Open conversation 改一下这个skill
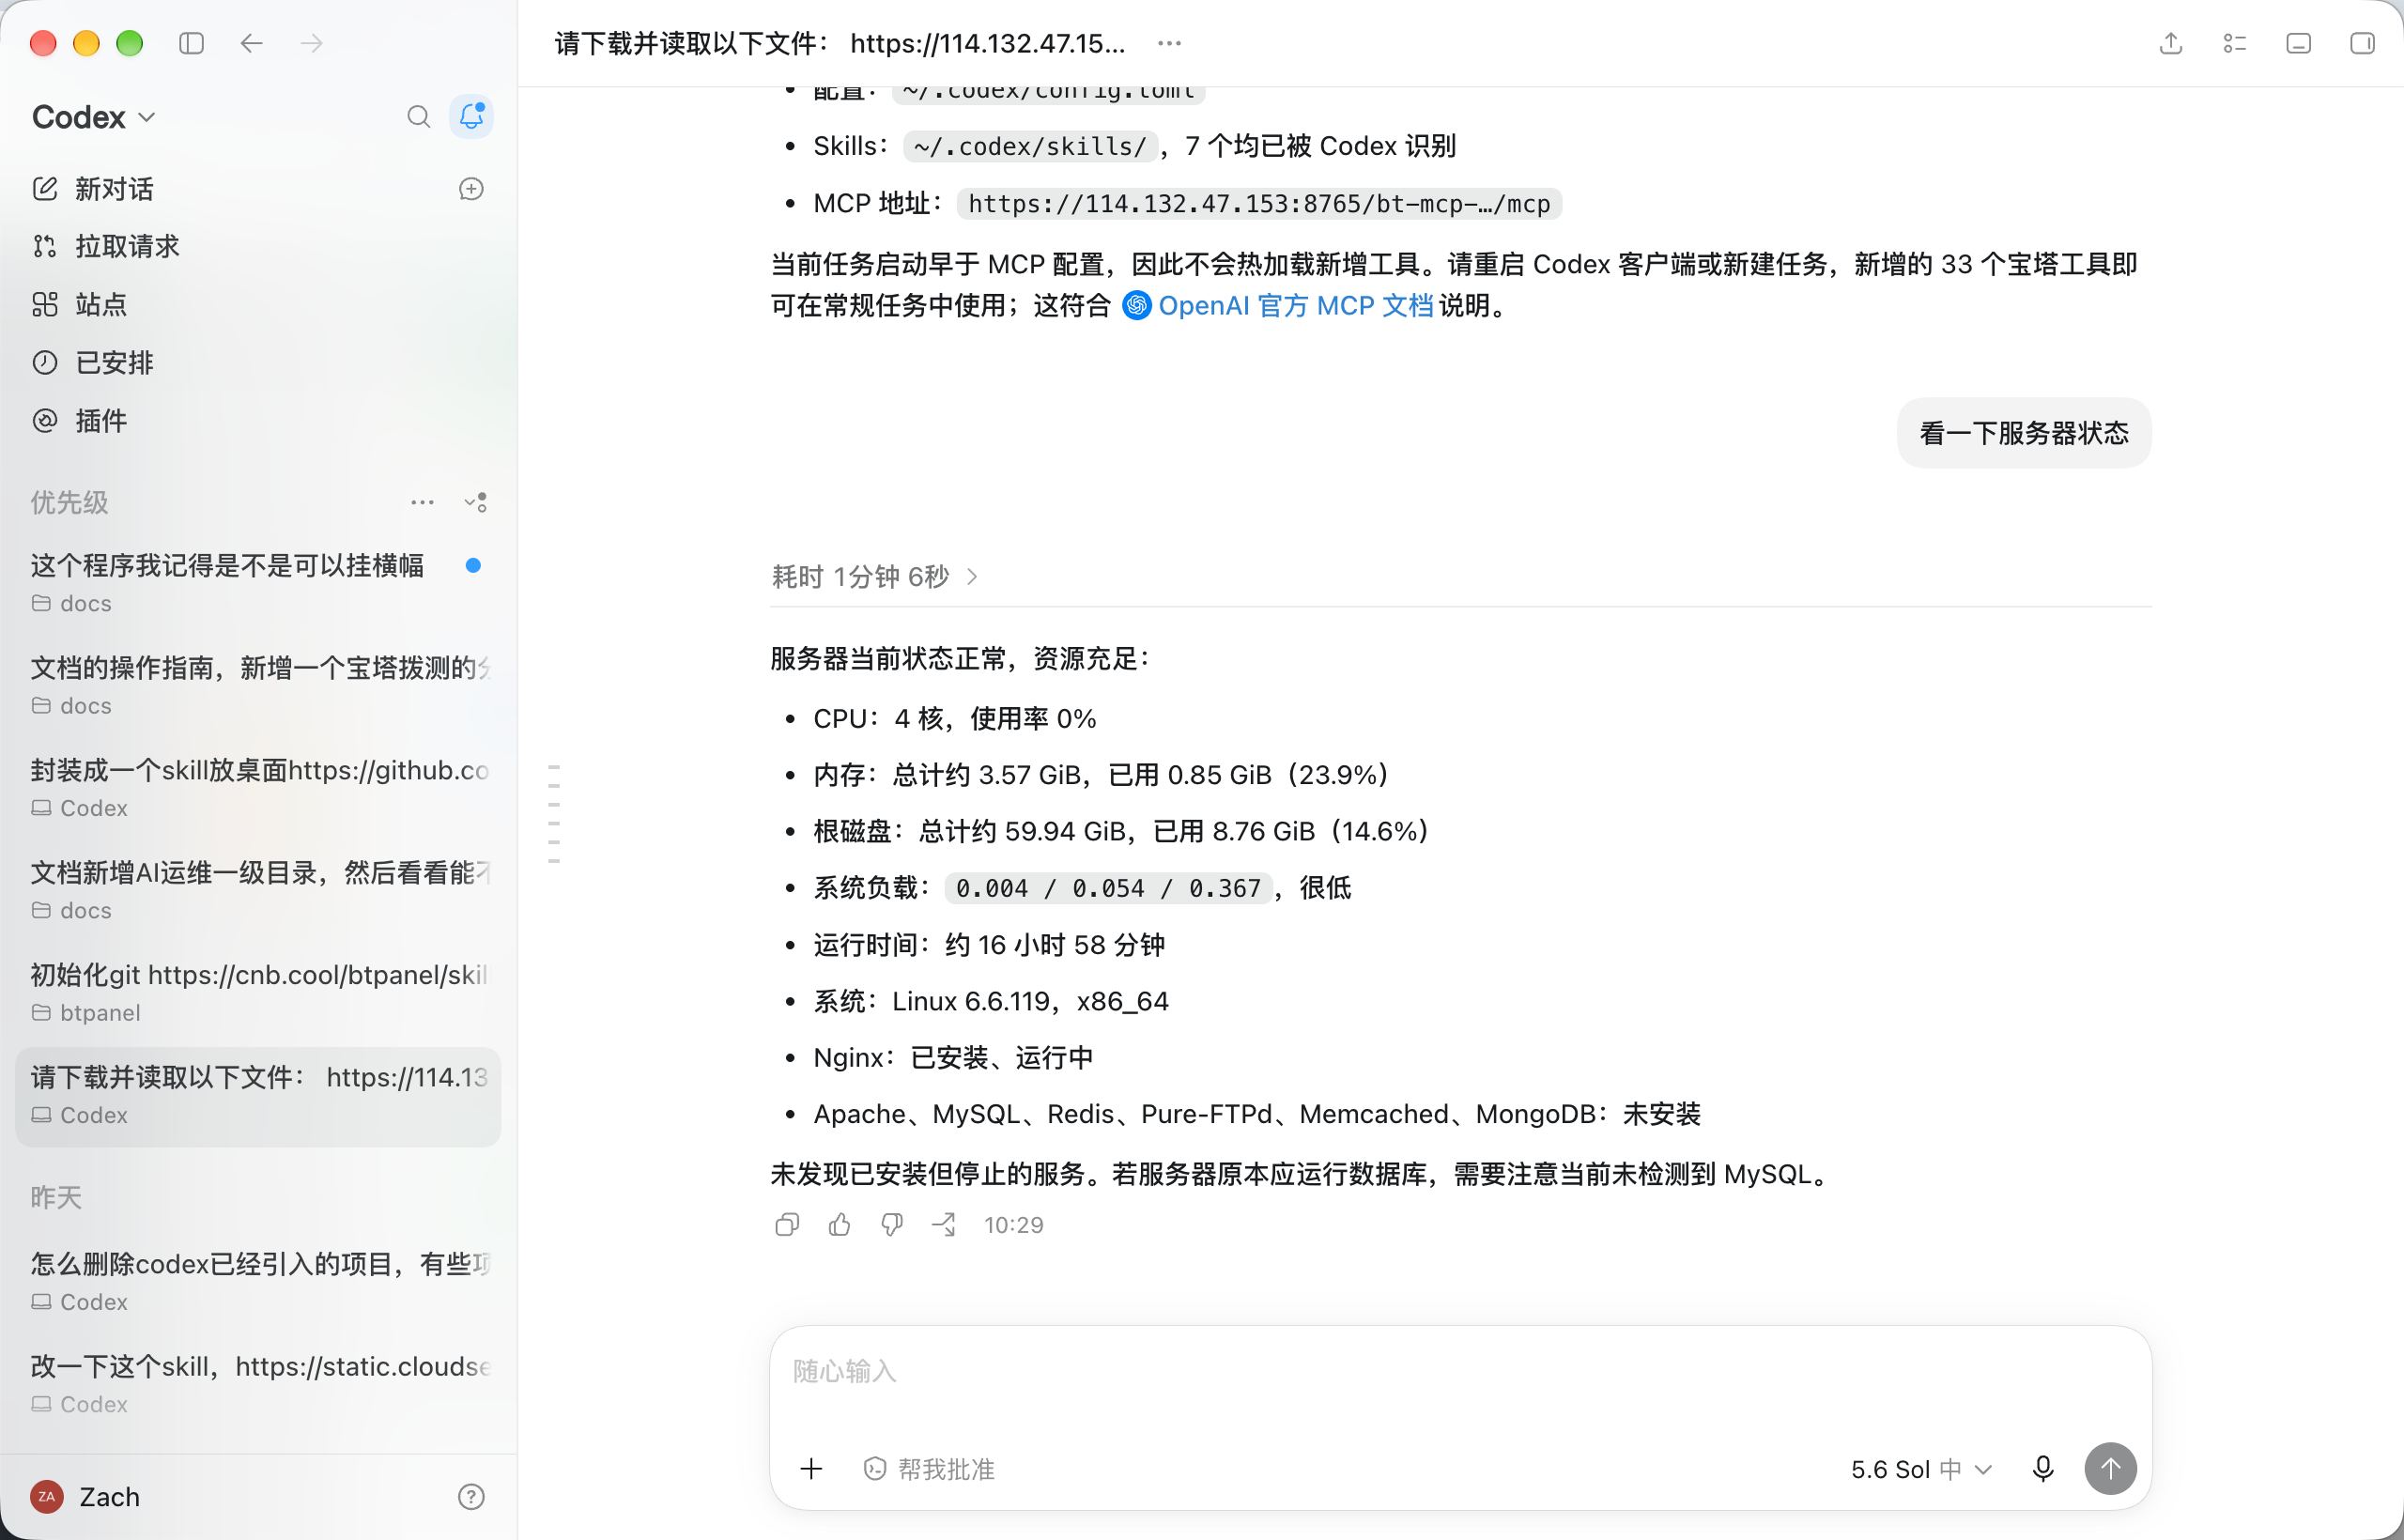The image size is (2404, 1540). [258, 1384]
